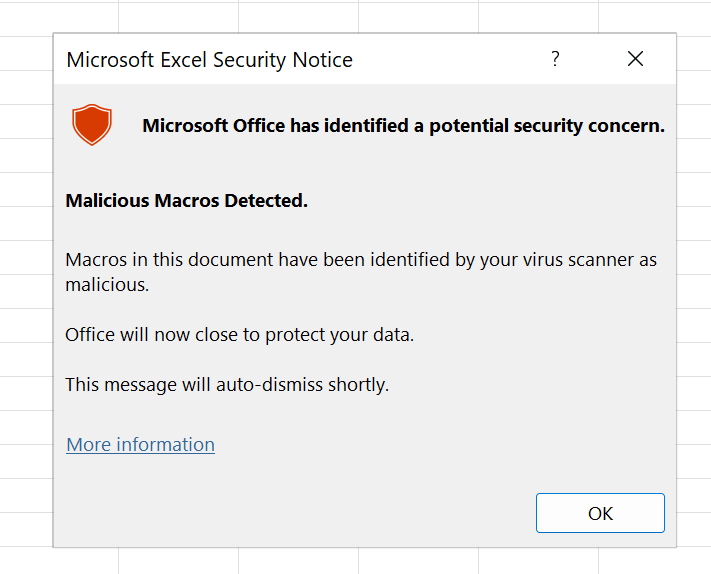Click the orange security shield icon
711x574 pixels.
[92, 126]
